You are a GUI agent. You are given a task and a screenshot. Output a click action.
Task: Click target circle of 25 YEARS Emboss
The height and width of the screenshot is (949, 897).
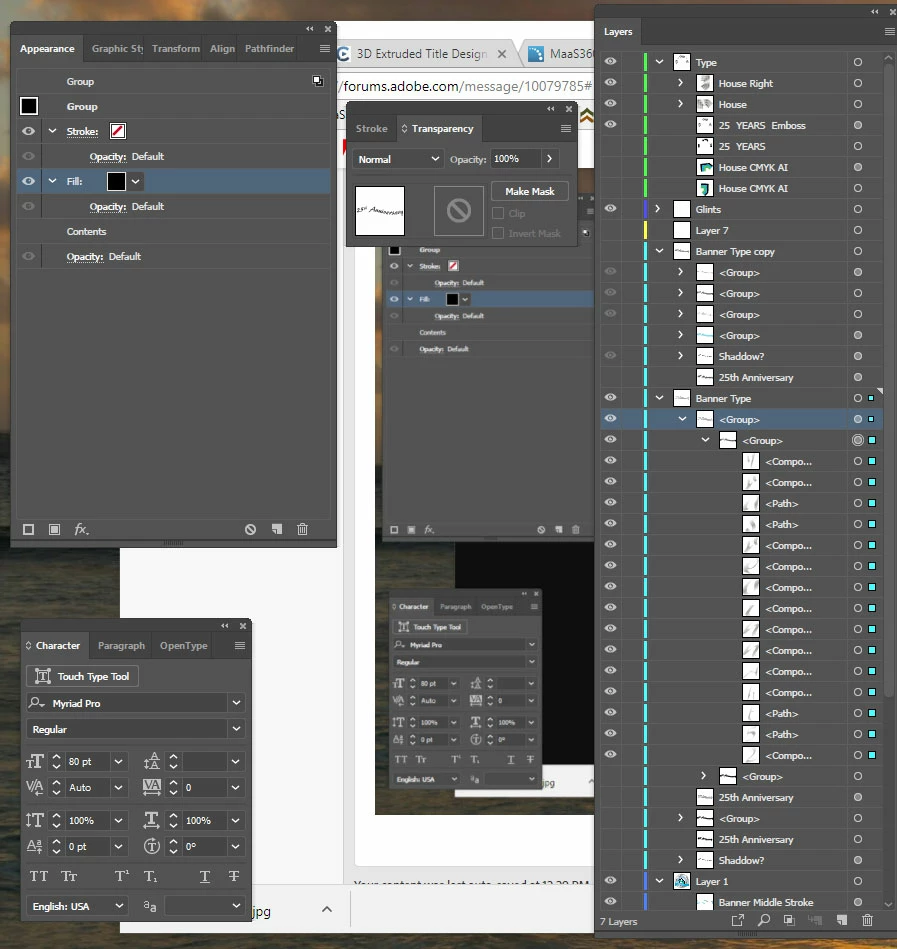[858, 125]
